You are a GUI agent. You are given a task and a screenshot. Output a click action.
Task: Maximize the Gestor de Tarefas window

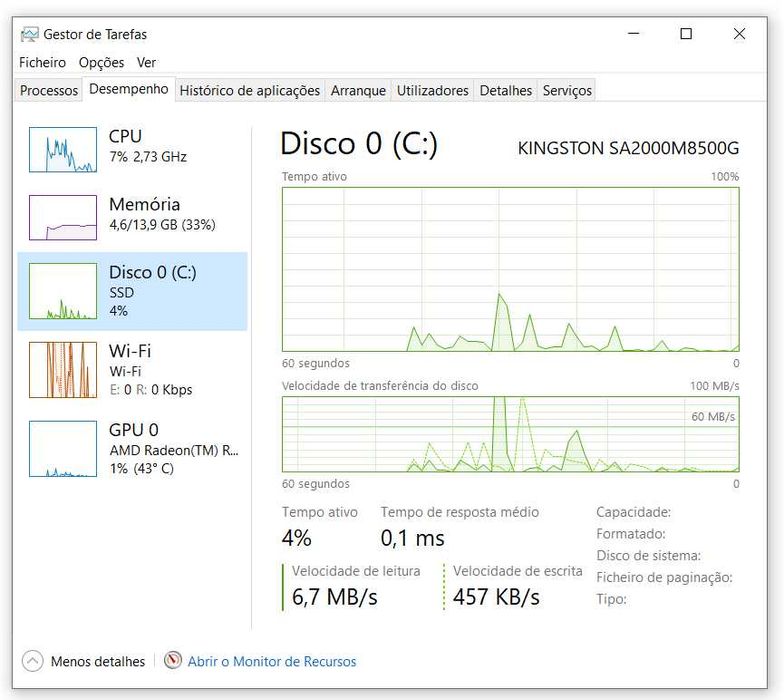pyautogui.click(x=686, y=34)
